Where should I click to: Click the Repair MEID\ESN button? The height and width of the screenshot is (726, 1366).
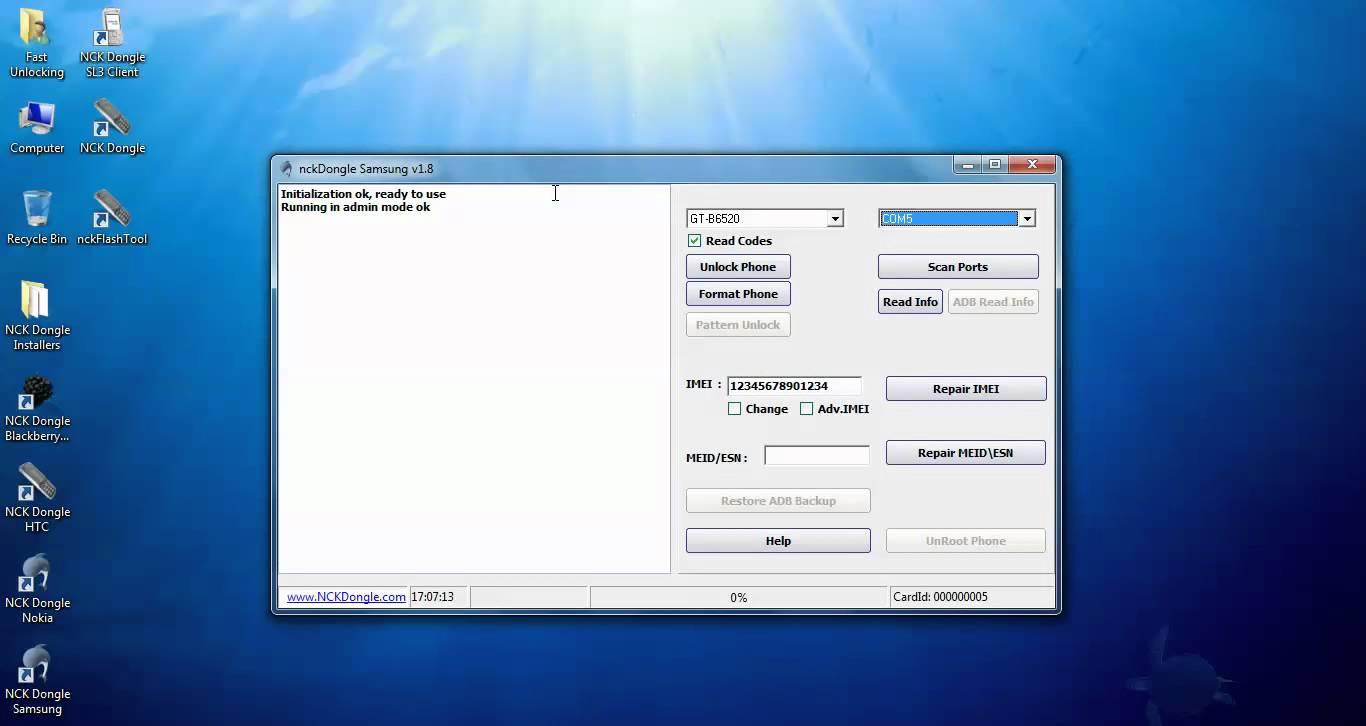[x=966, y=453]
